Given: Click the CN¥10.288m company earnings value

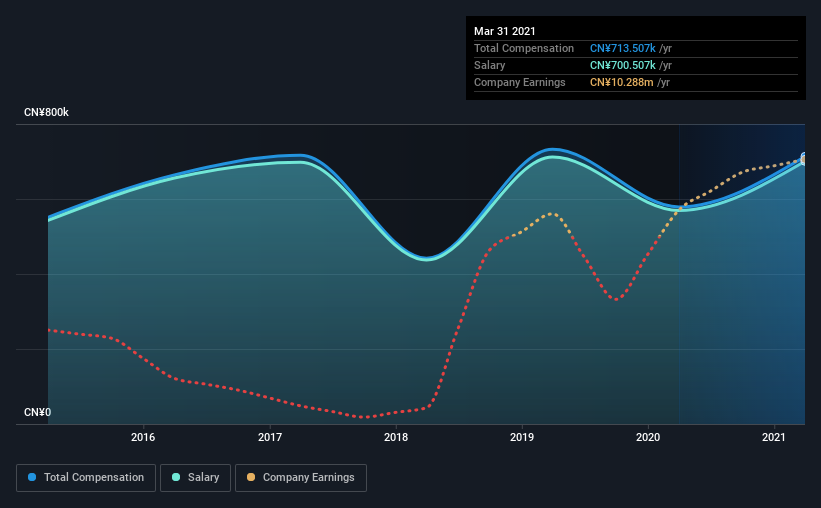Looking at the screenshot, I should [622, 82].
